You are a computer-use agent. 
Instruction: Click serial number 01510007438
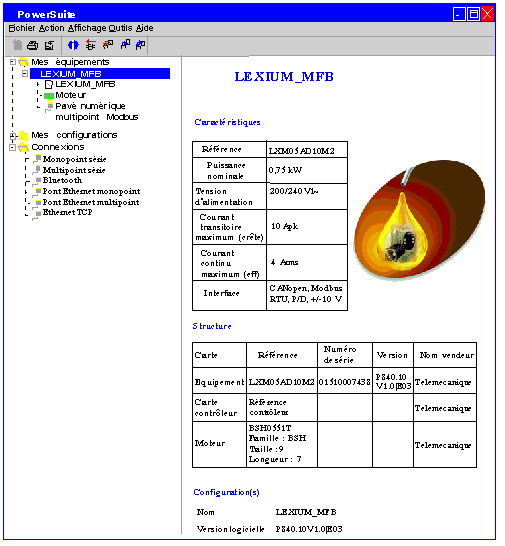pos(344,382)
